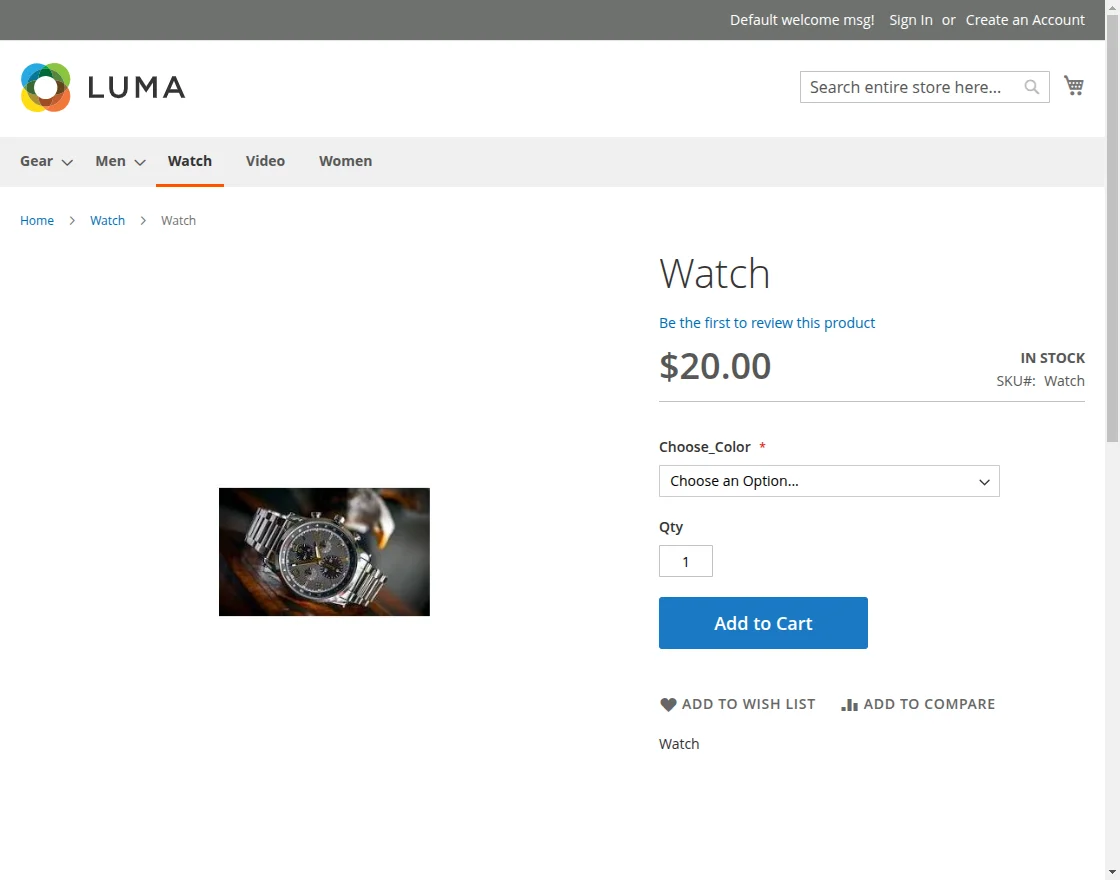1120x880 pixels.
Task: Click the Luma logo
Action: [100, 87]
